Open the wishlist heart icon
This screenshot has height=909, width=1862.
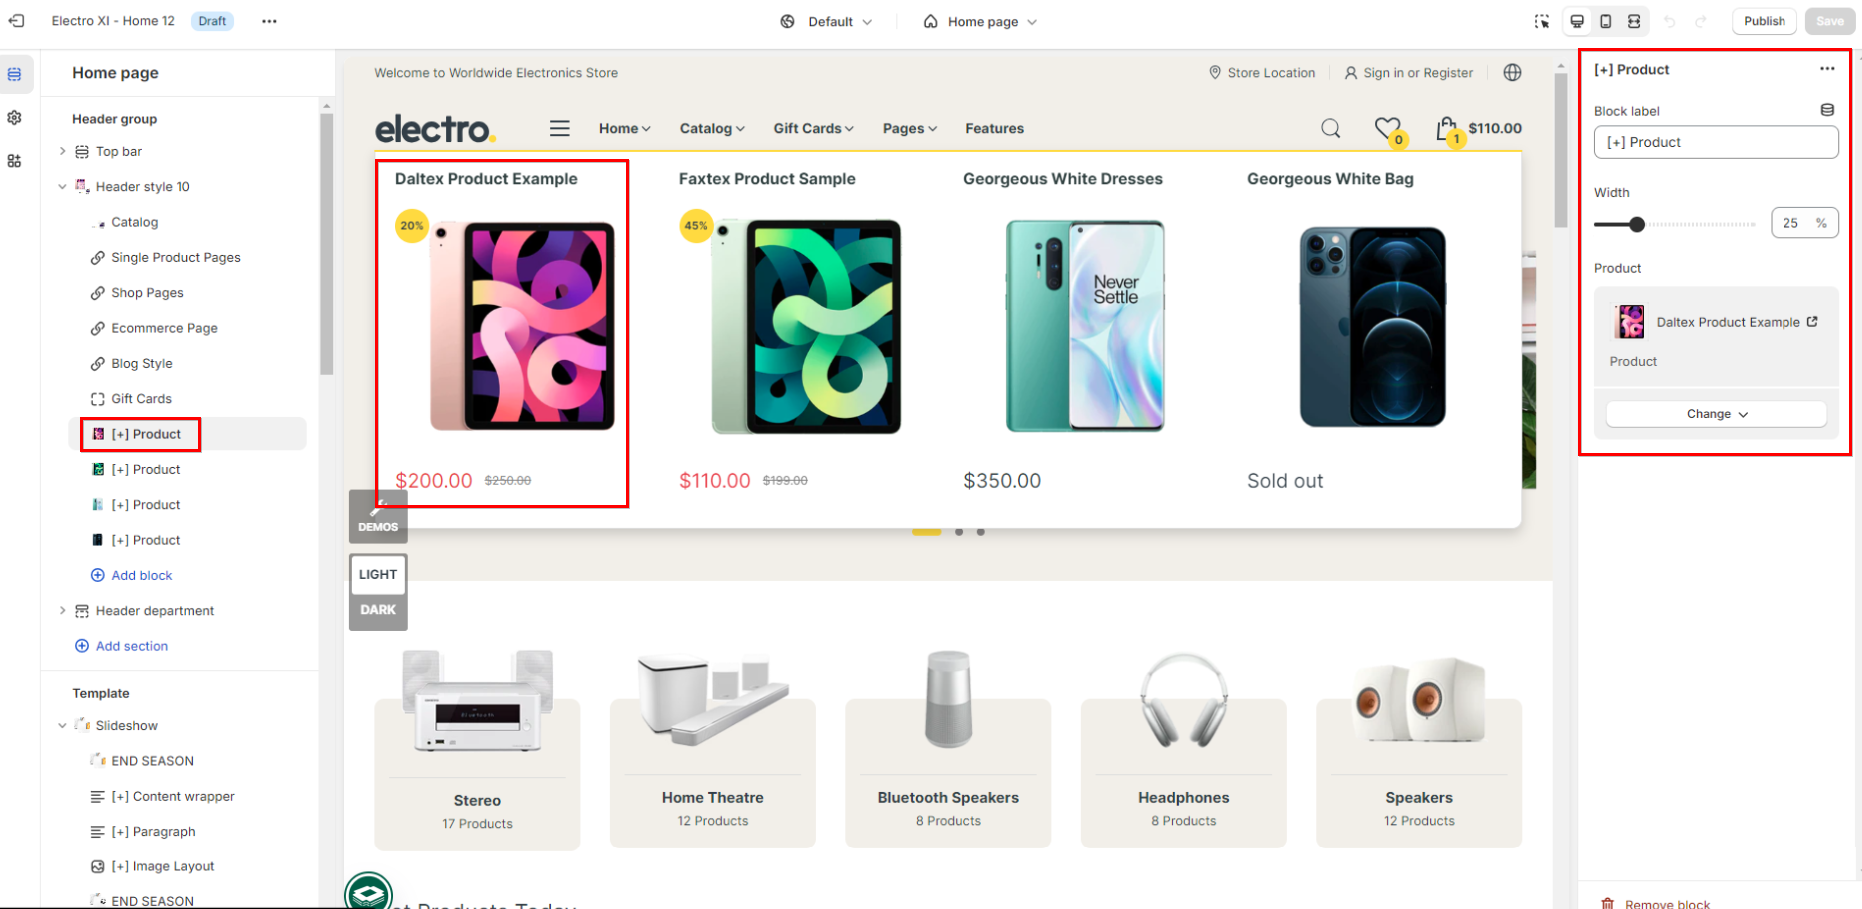tap(1387, 128)
